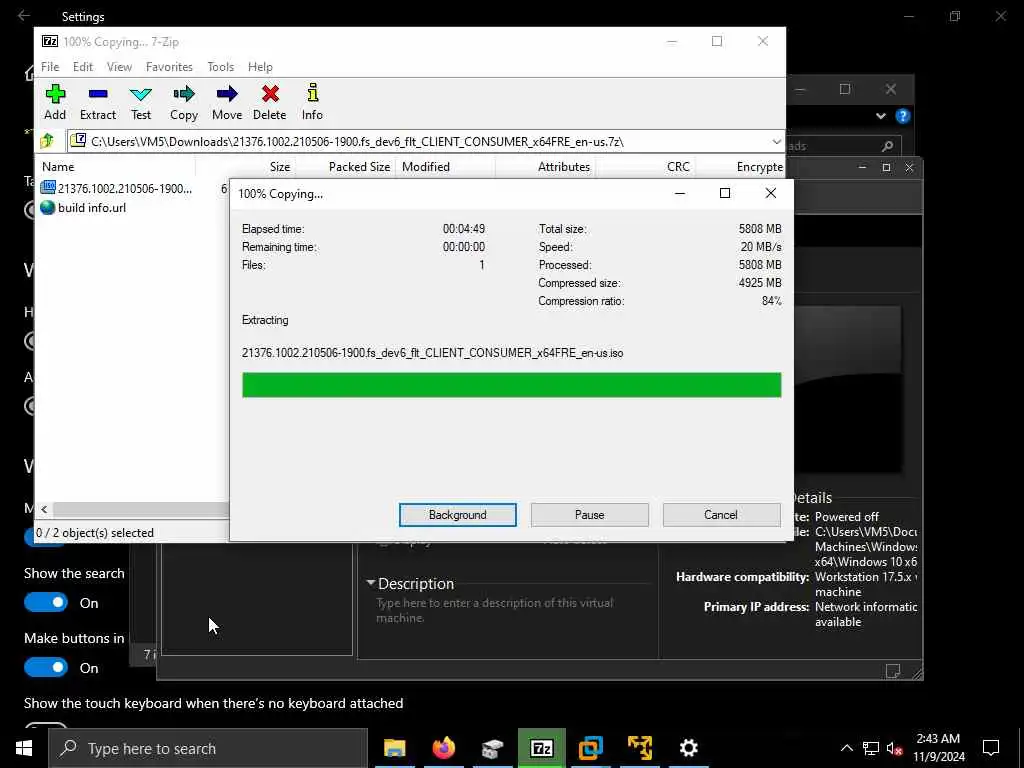Image resolution: width=1024 pixels, height=768 pixels.
Task: Click the 7-Zip horizontal scrollbar left arrow
Action: (44, 509)
